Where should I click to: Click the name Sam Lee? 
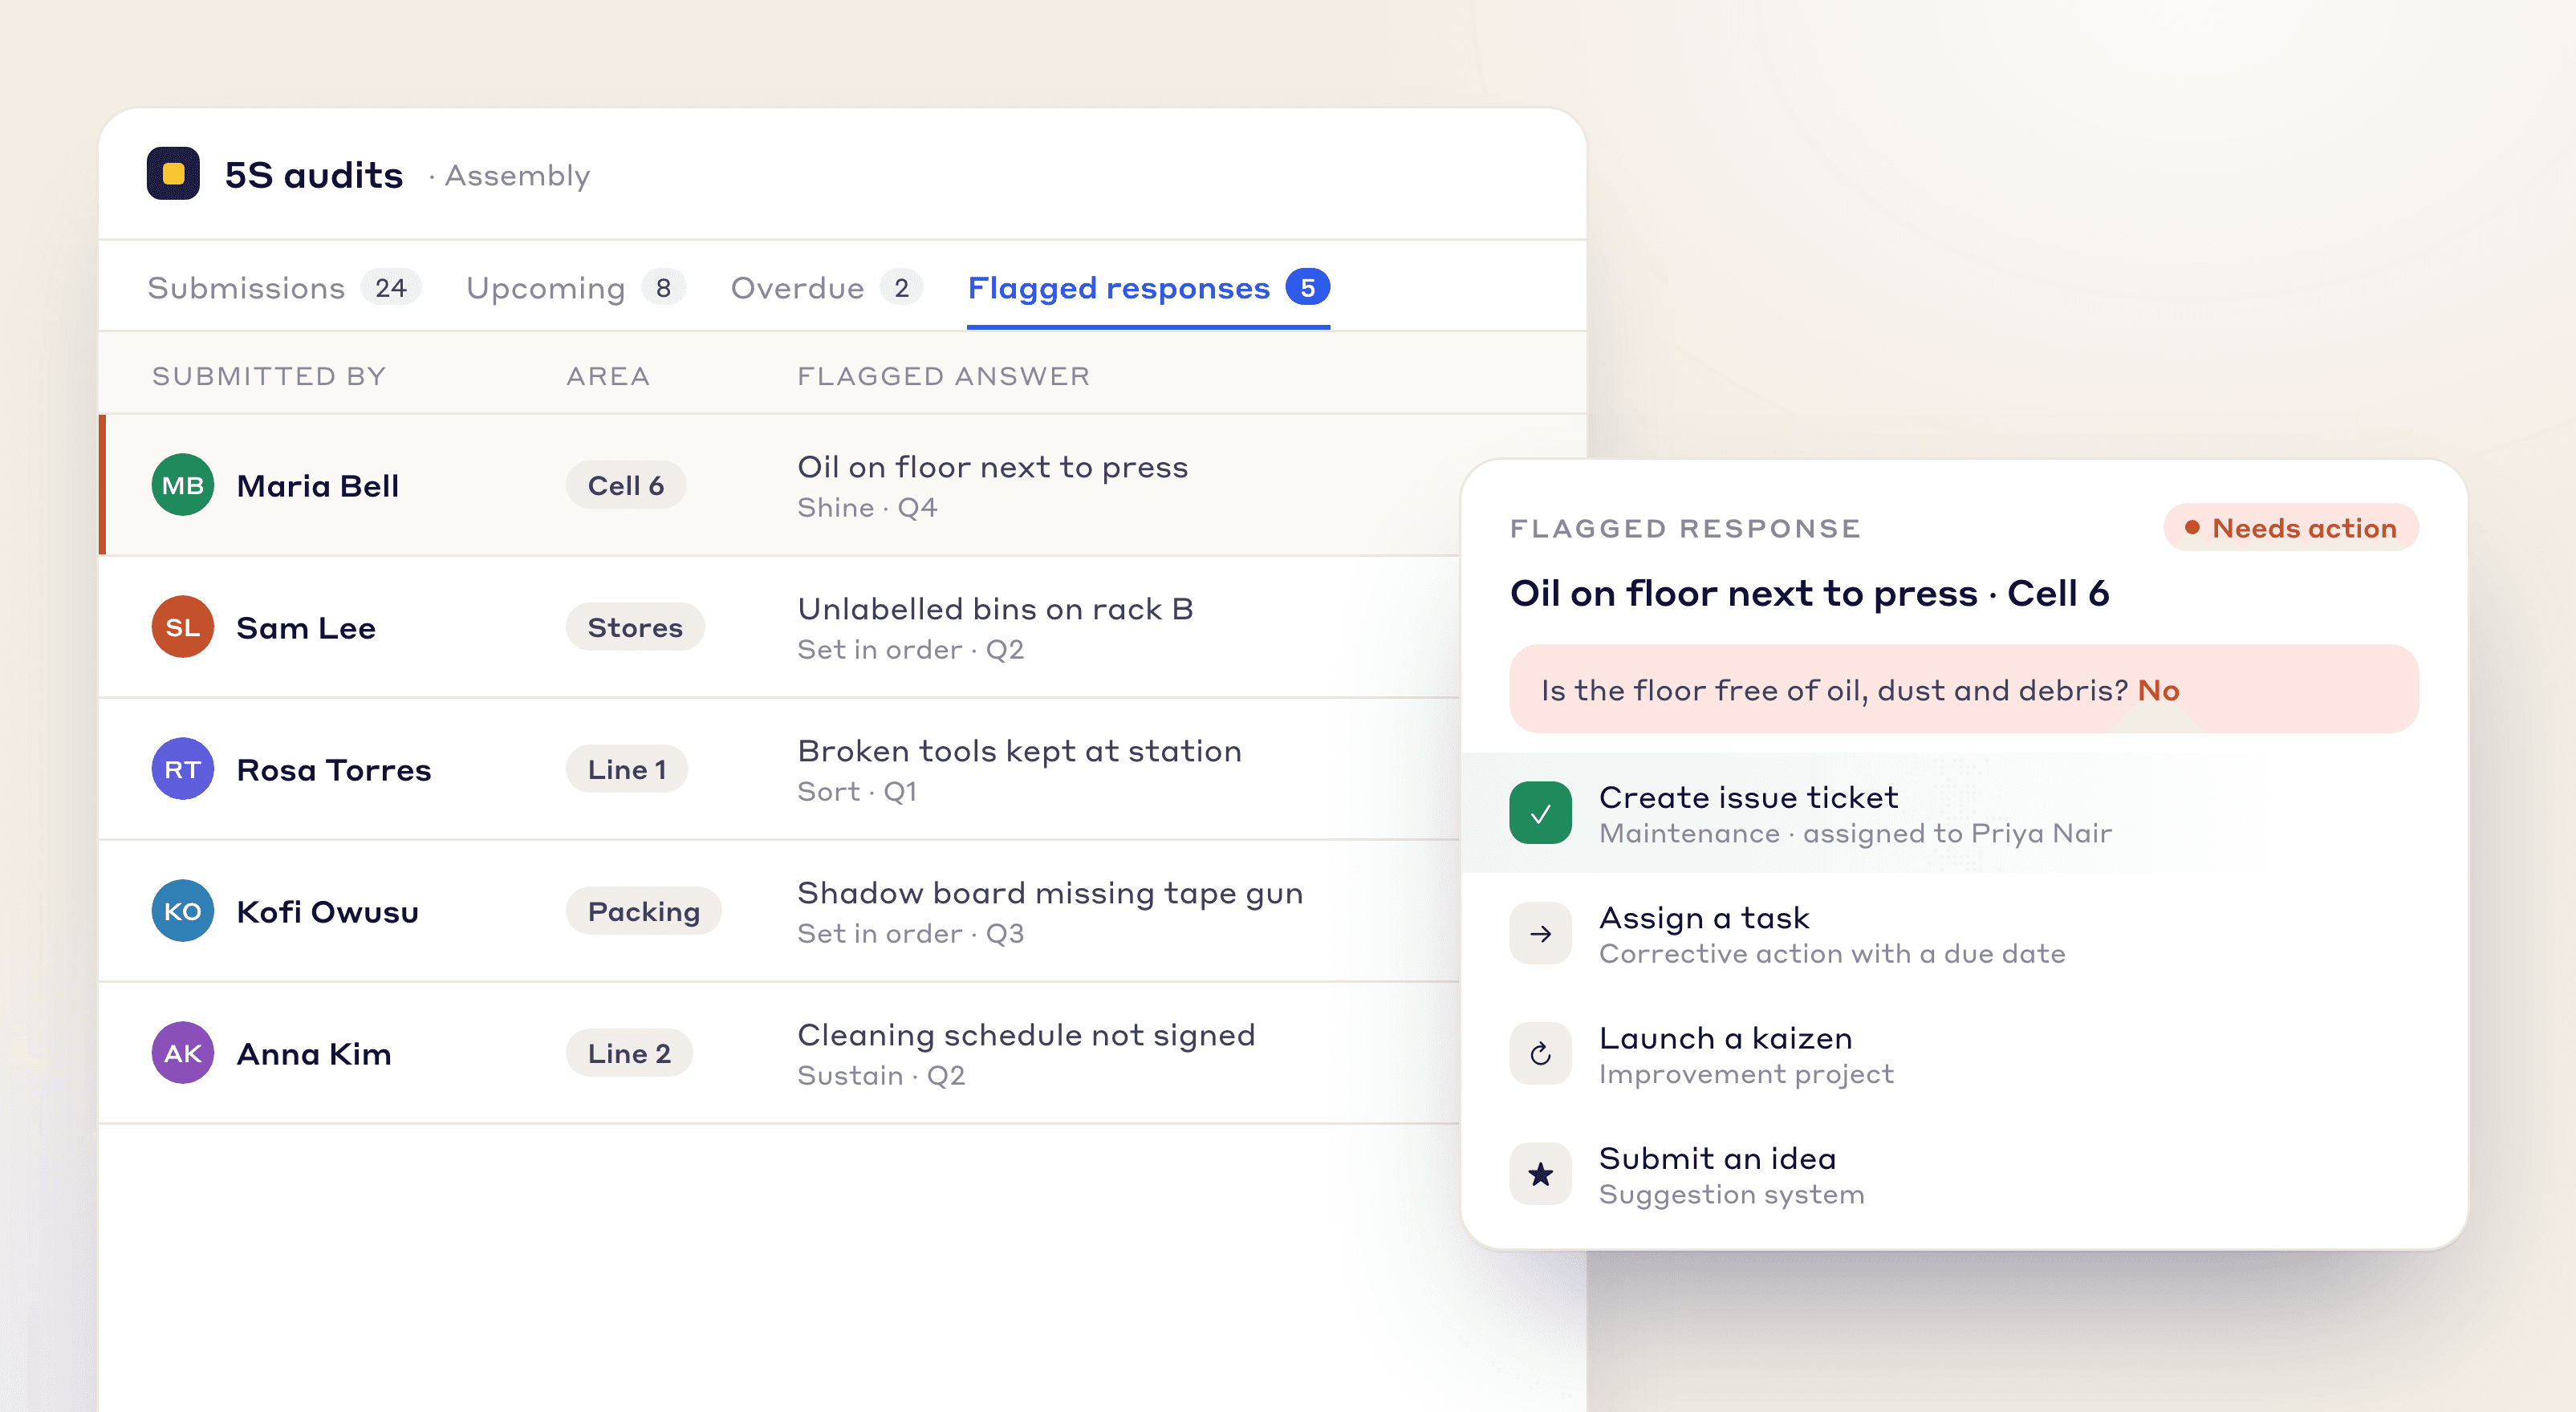[x=306, y=628]
